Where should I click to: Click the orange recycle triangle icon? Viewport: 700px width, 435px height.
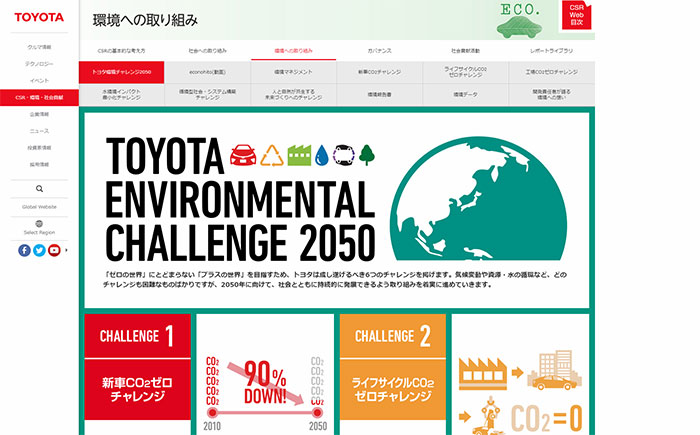tap(272, 155)
